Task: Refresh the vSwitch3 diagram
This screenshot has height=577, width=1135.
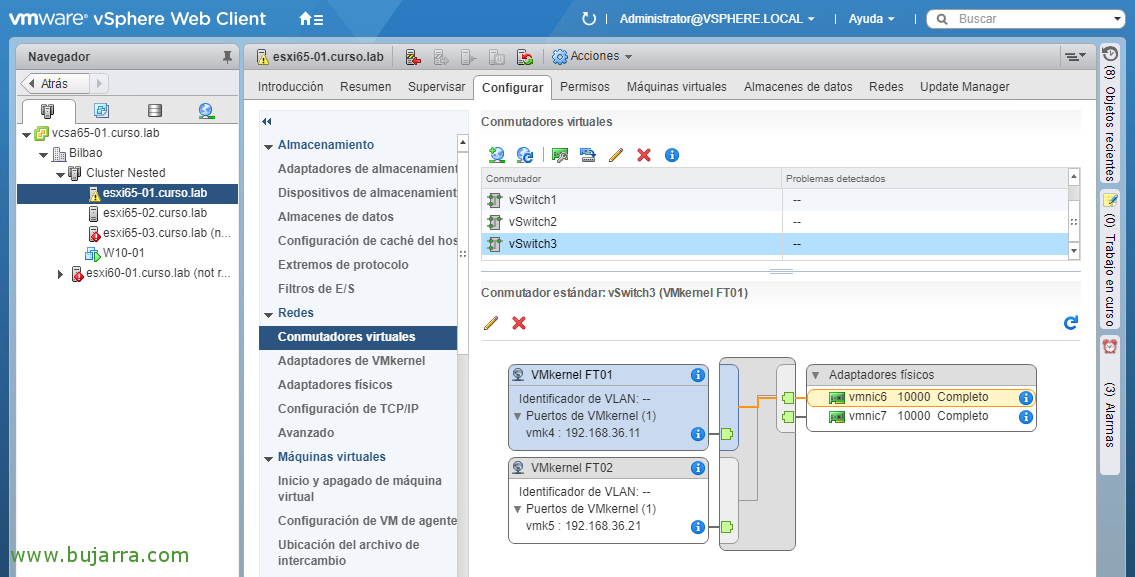Action: (1071, 323)
